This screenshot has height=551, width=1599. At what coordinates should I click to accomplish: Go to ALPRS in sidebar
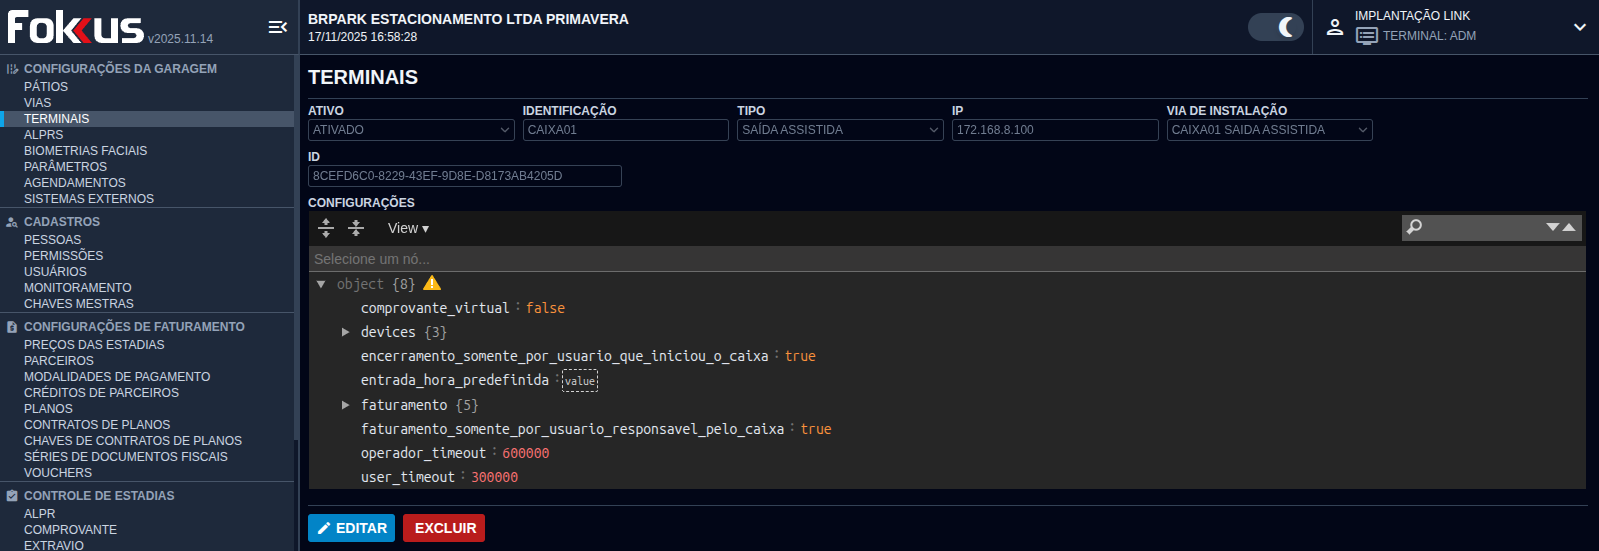pyautogui.click(x=43, y=135)
